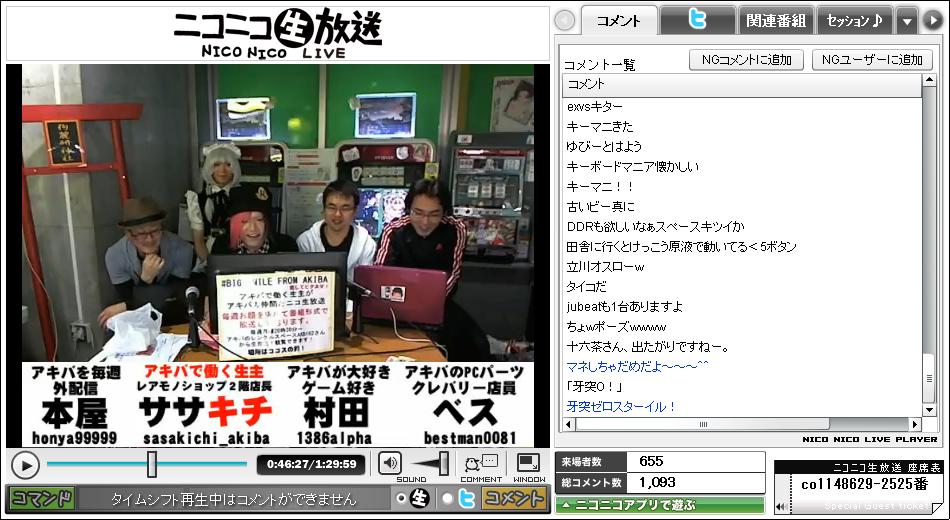Click the WINDOW mode icon
The width and height of the screenshot is (950, 520).
coord(528,463)
